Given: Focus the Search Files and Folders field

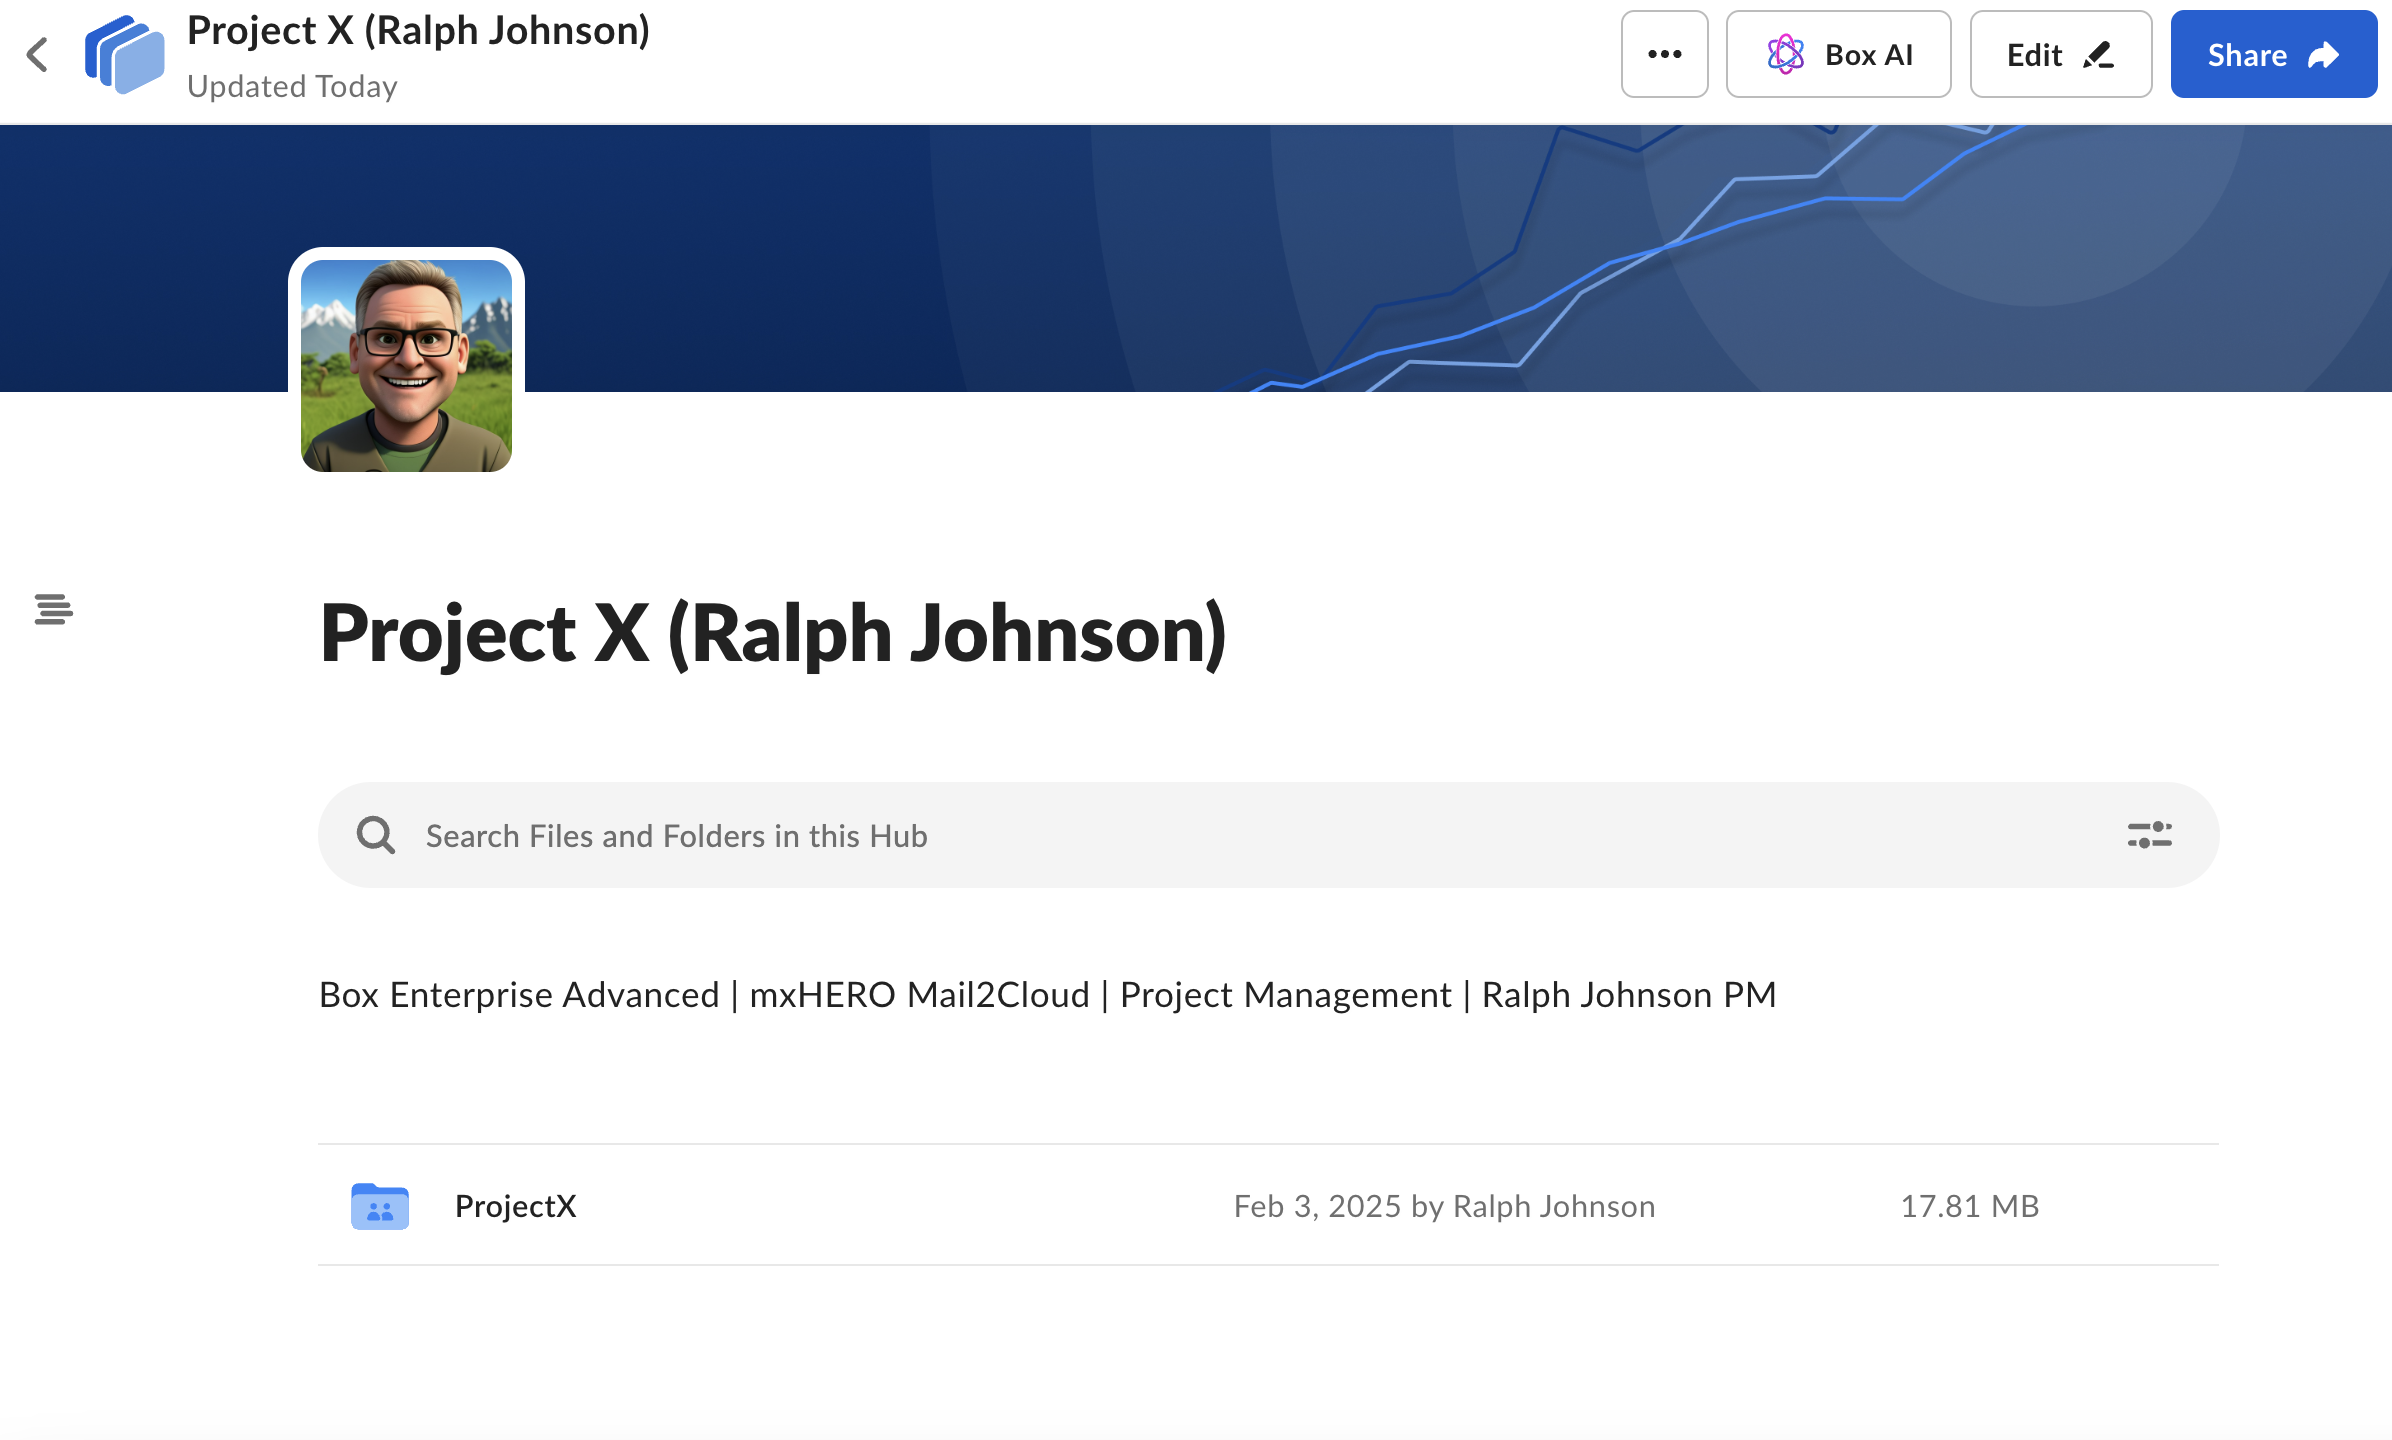Looking at the screenshot, I should point(1268,835).
